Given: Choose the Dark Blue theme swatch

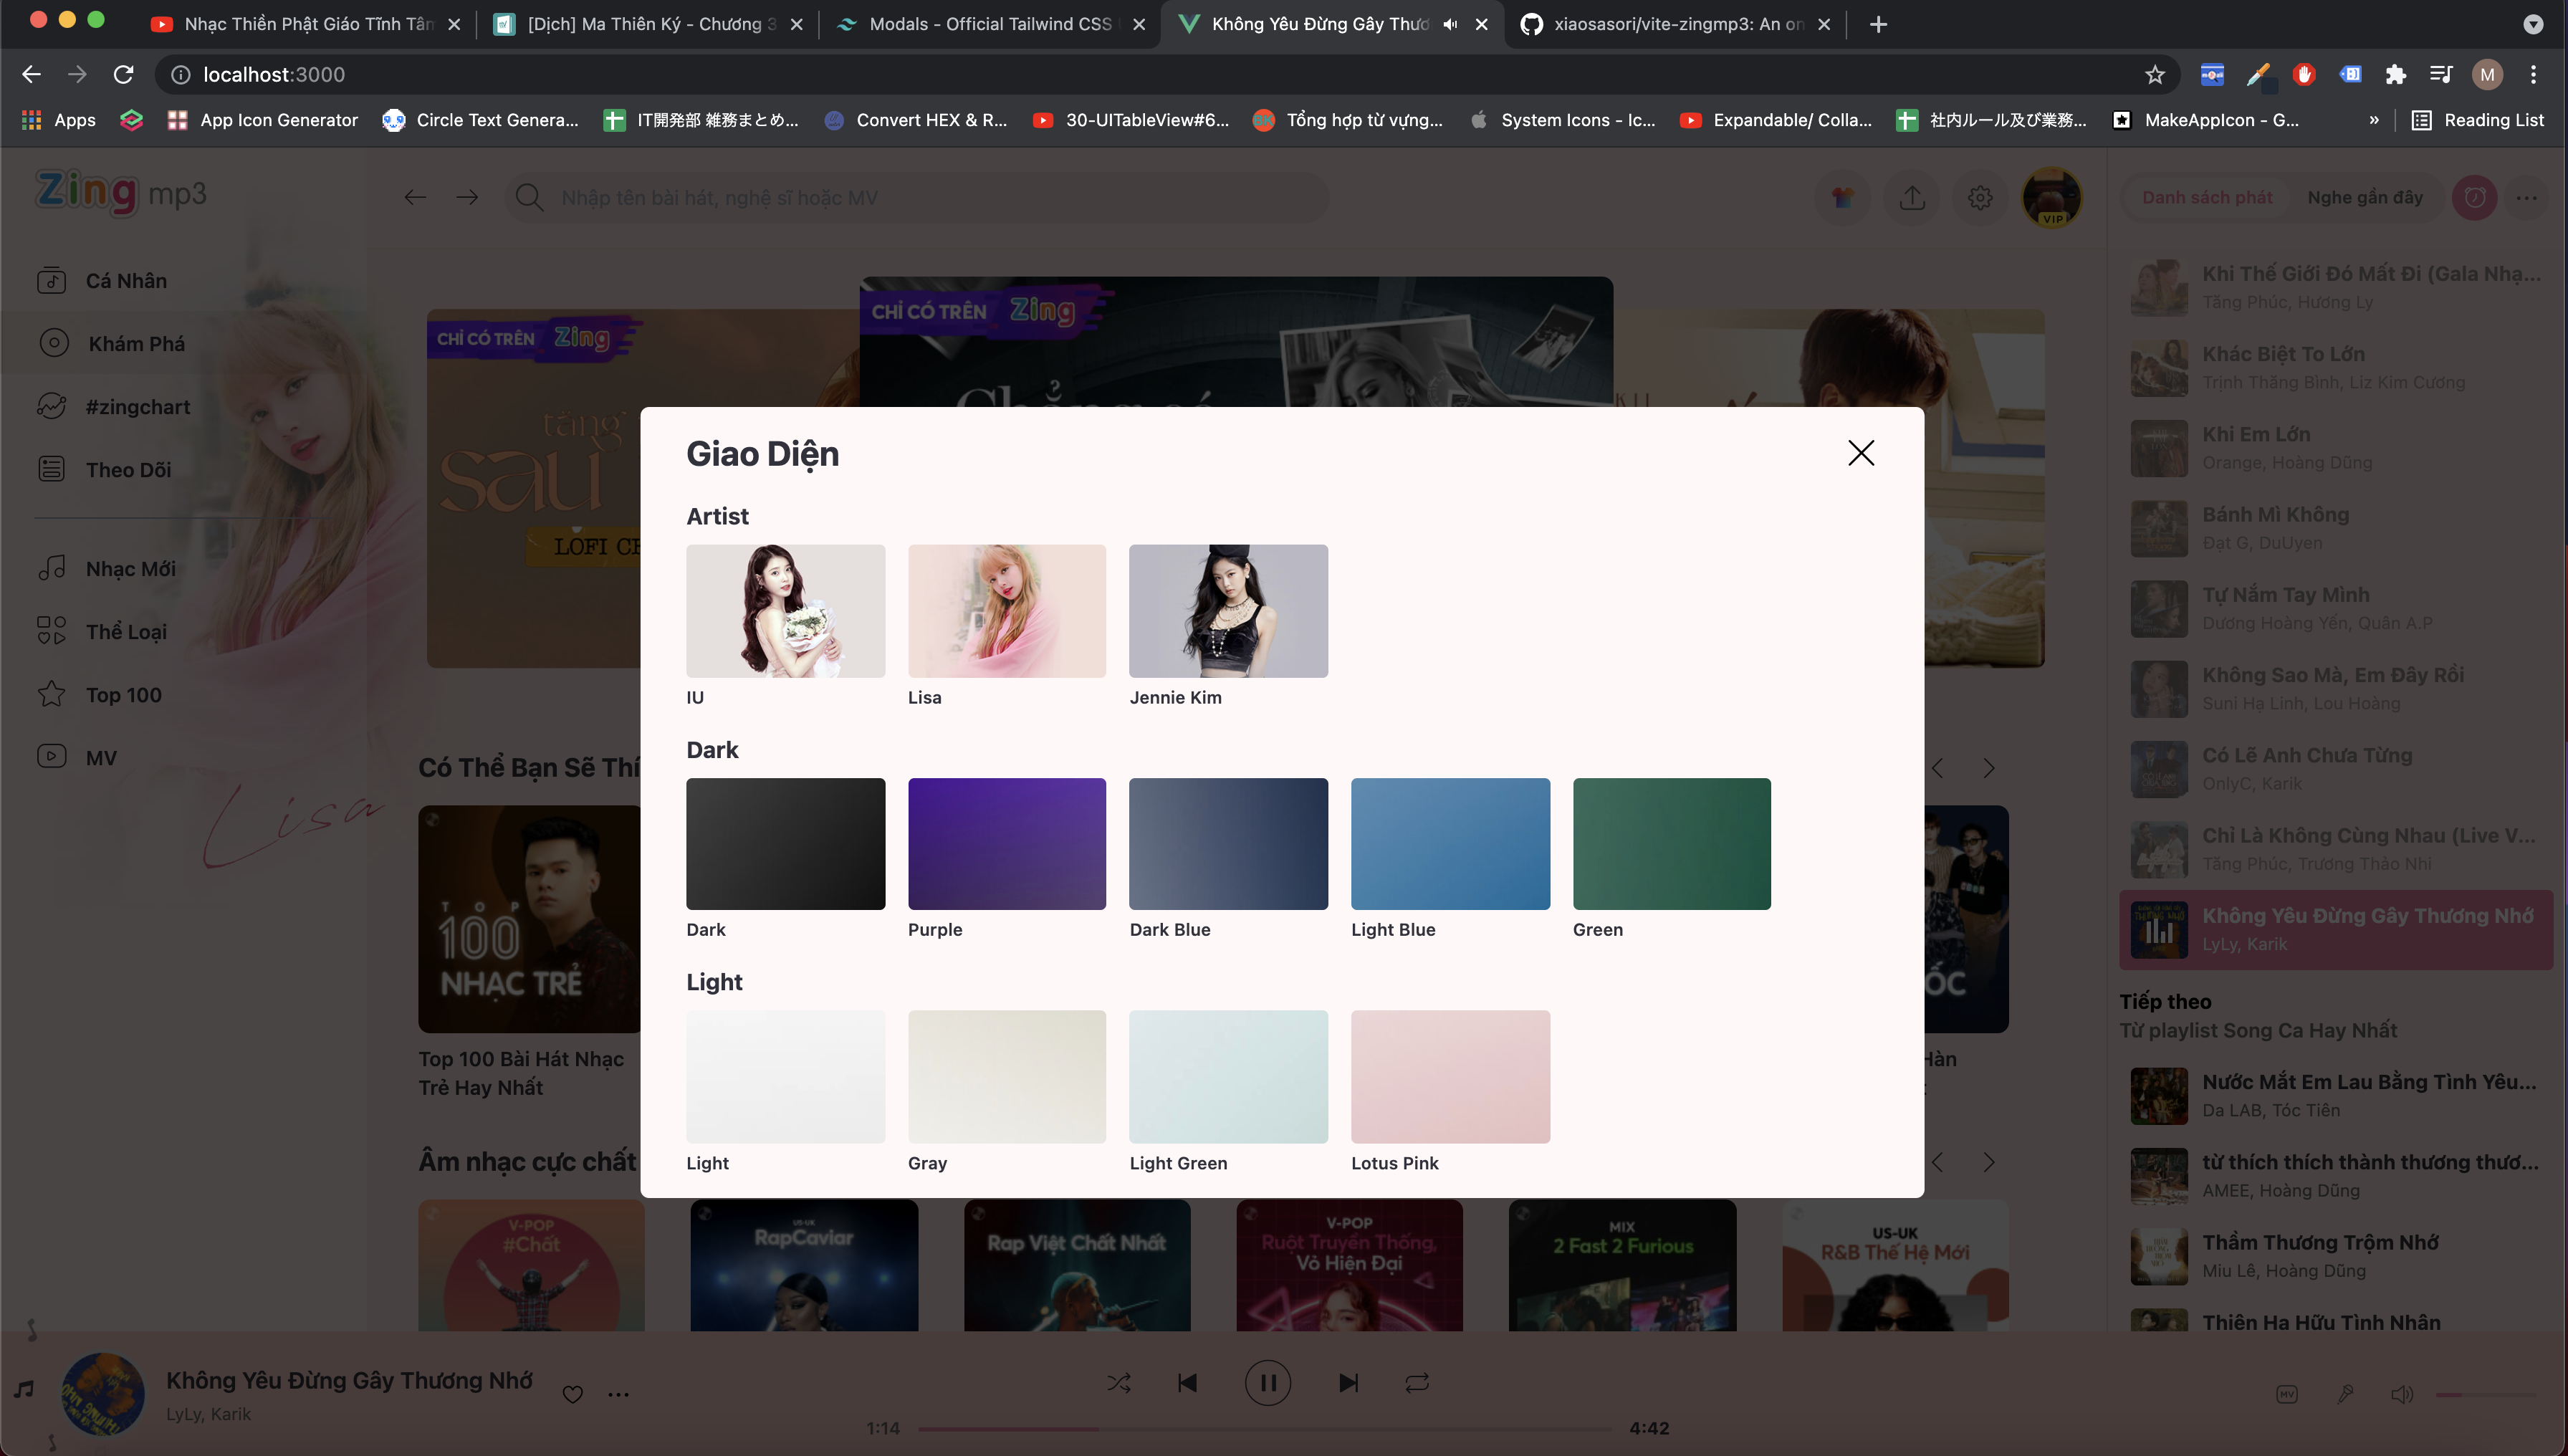Looking at the screenshot, I should point(1228,843).
